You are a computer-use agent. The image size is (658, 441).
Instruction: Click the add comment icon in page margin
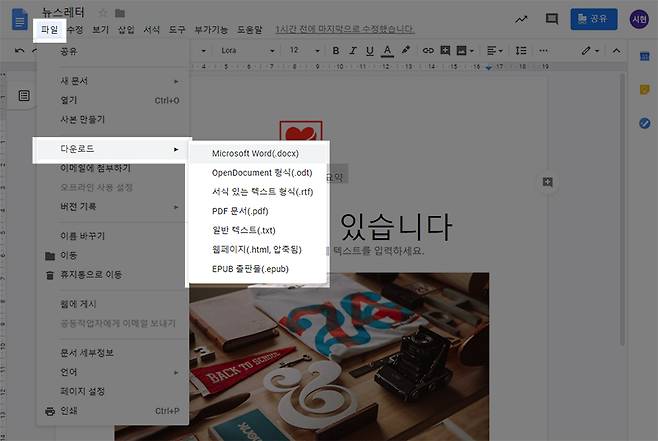548,182
